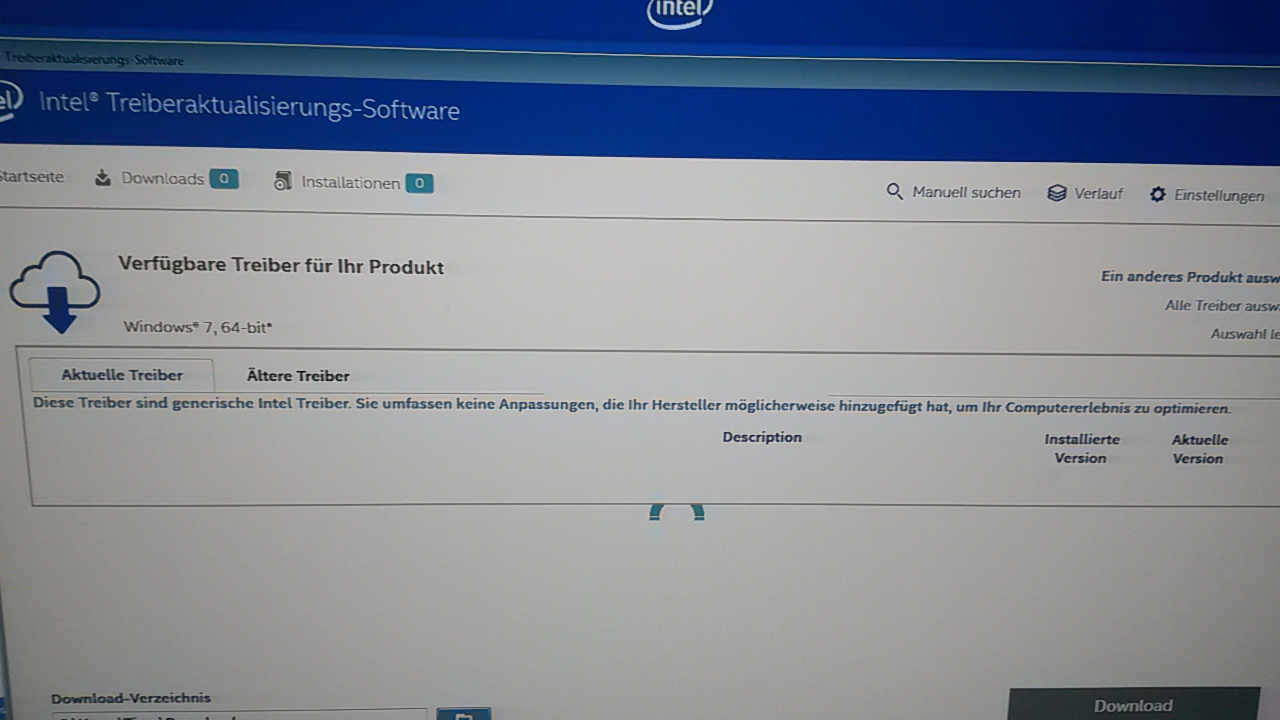Screen dimensions: 1280x720
Task: Click the Download-Verzeichnis path field
Action: (x=240, y=715)
